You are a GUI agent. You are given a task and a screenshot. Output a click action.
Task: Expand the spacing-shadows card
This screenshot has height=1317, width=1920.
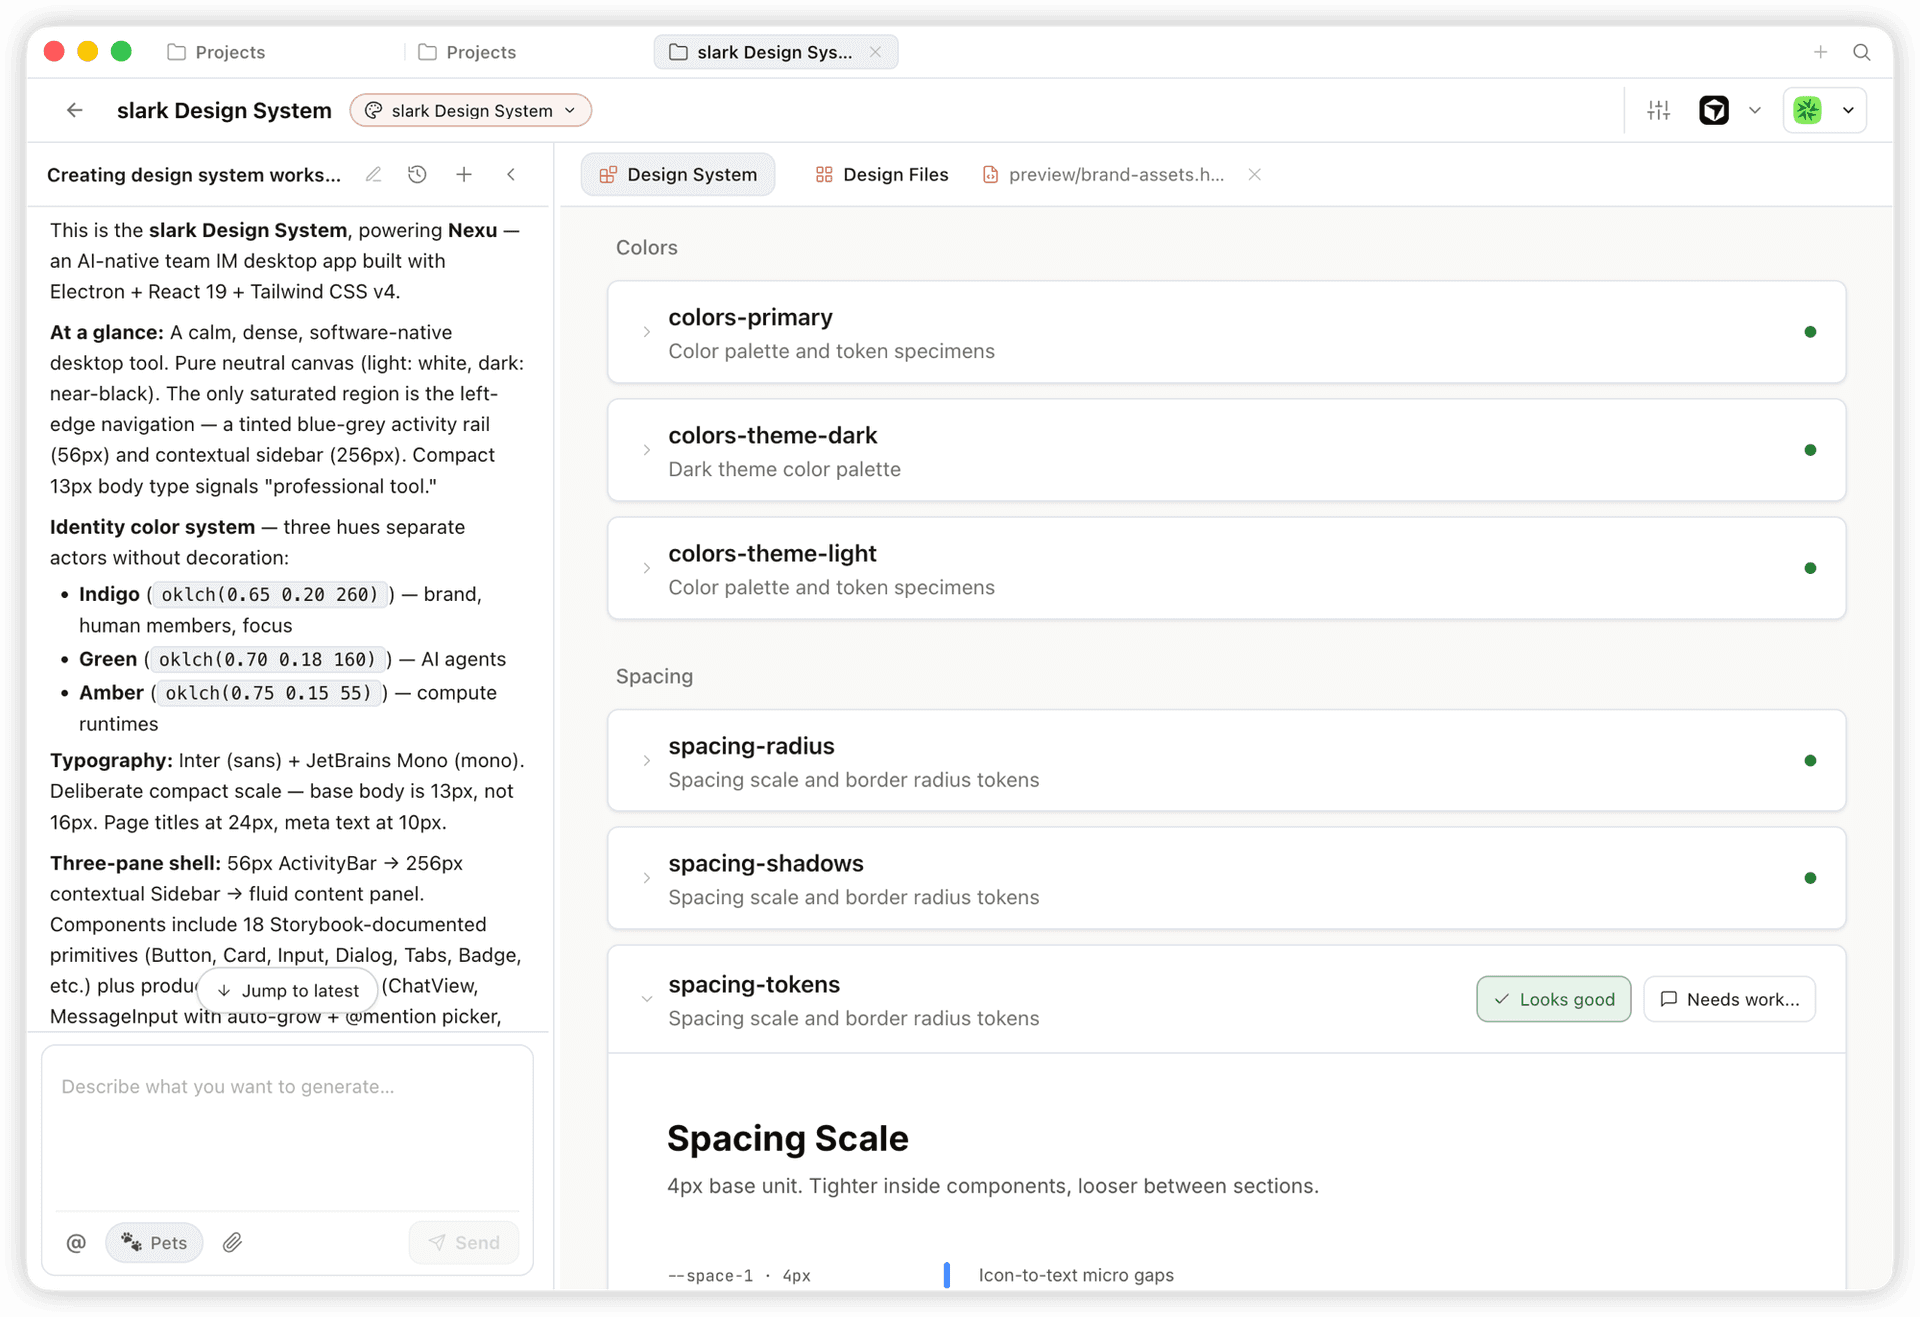click(x=647, y=878)
